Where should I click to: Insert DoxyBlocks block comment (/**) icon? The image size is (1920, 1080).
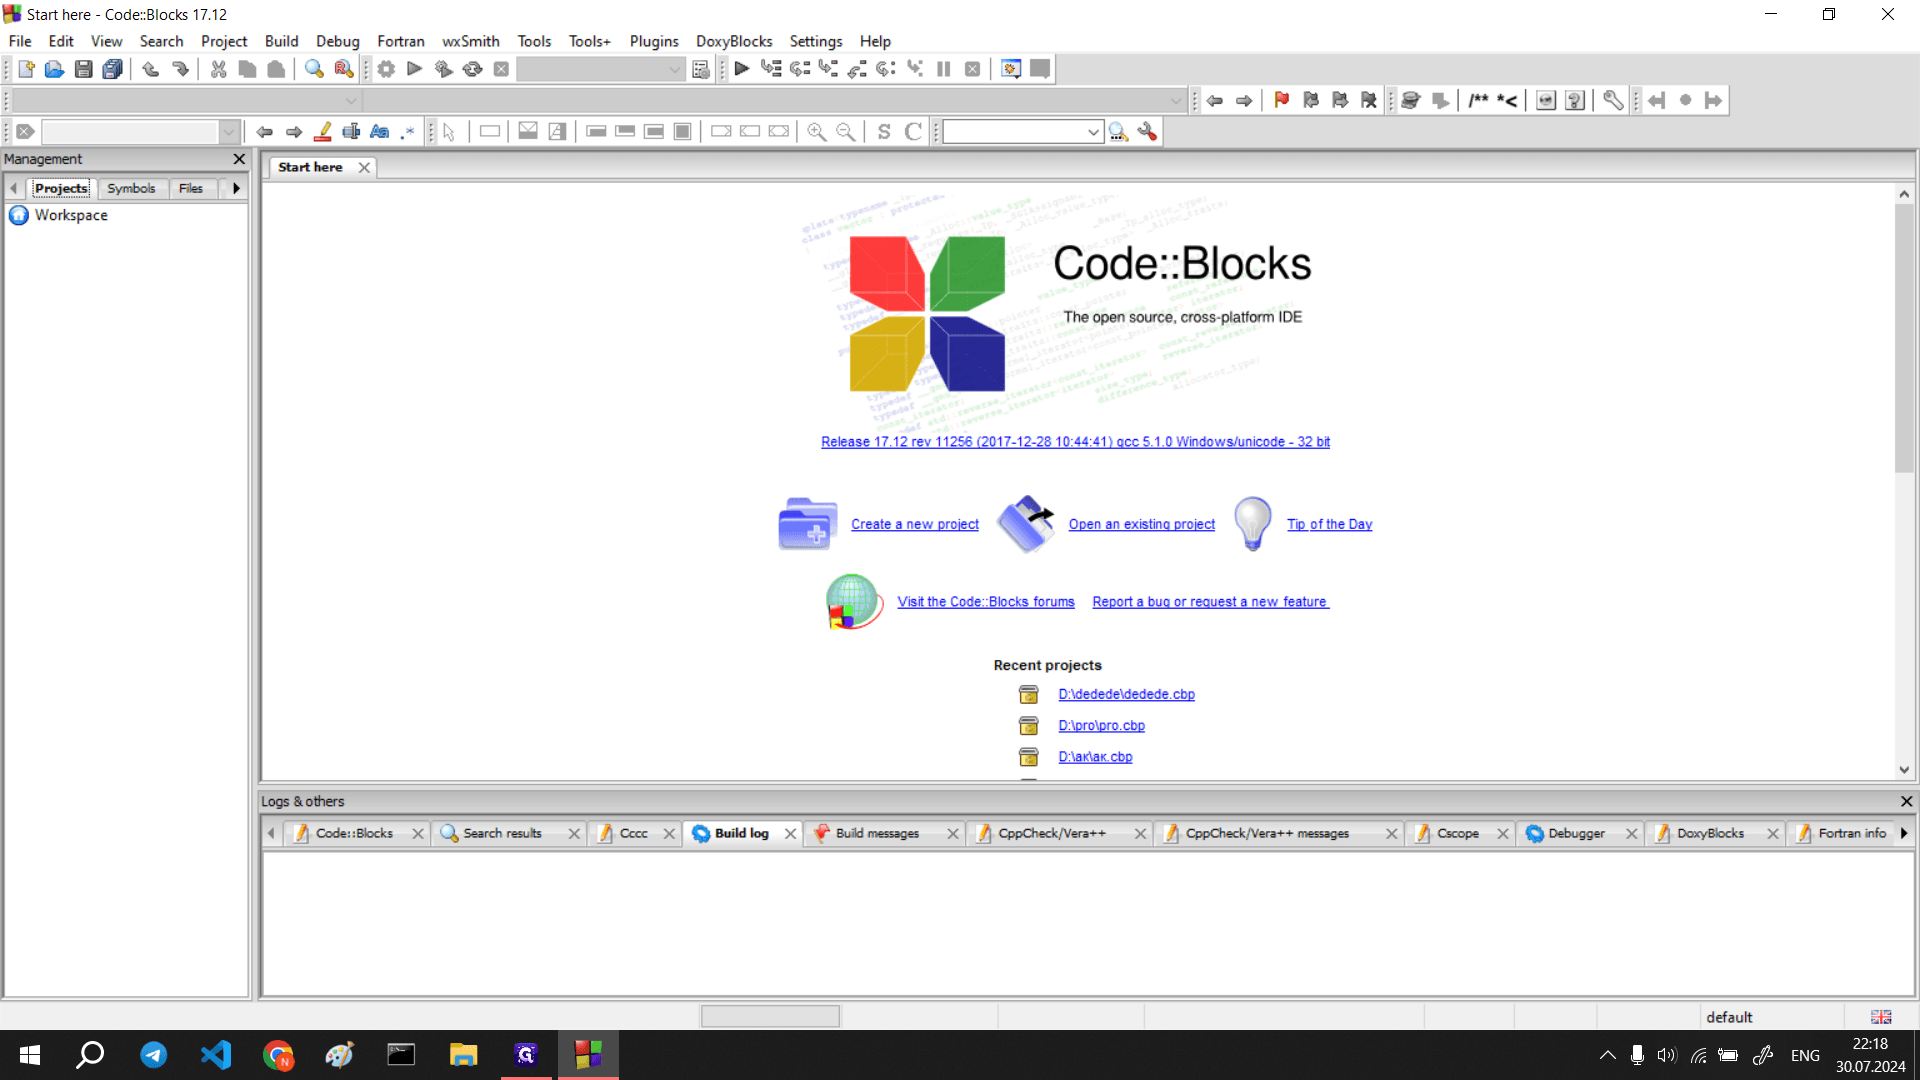pos(1478,100)
